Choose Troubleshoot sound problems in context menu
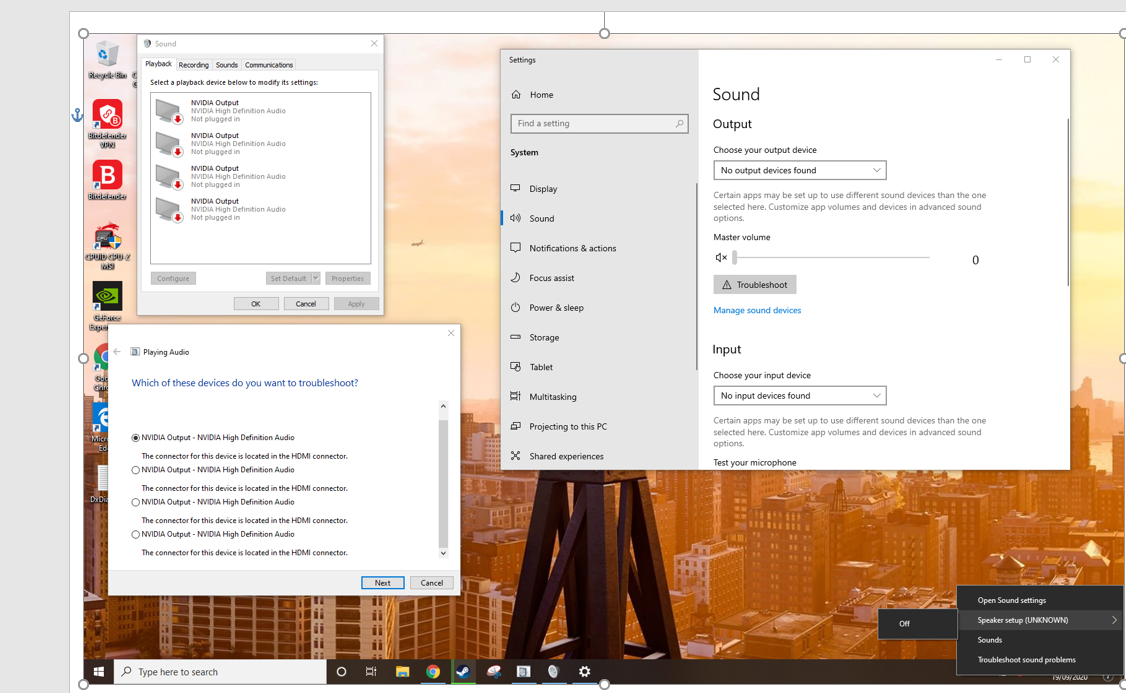The height and width of the screenshot is (693, 1126). [x=1038, y=659]
